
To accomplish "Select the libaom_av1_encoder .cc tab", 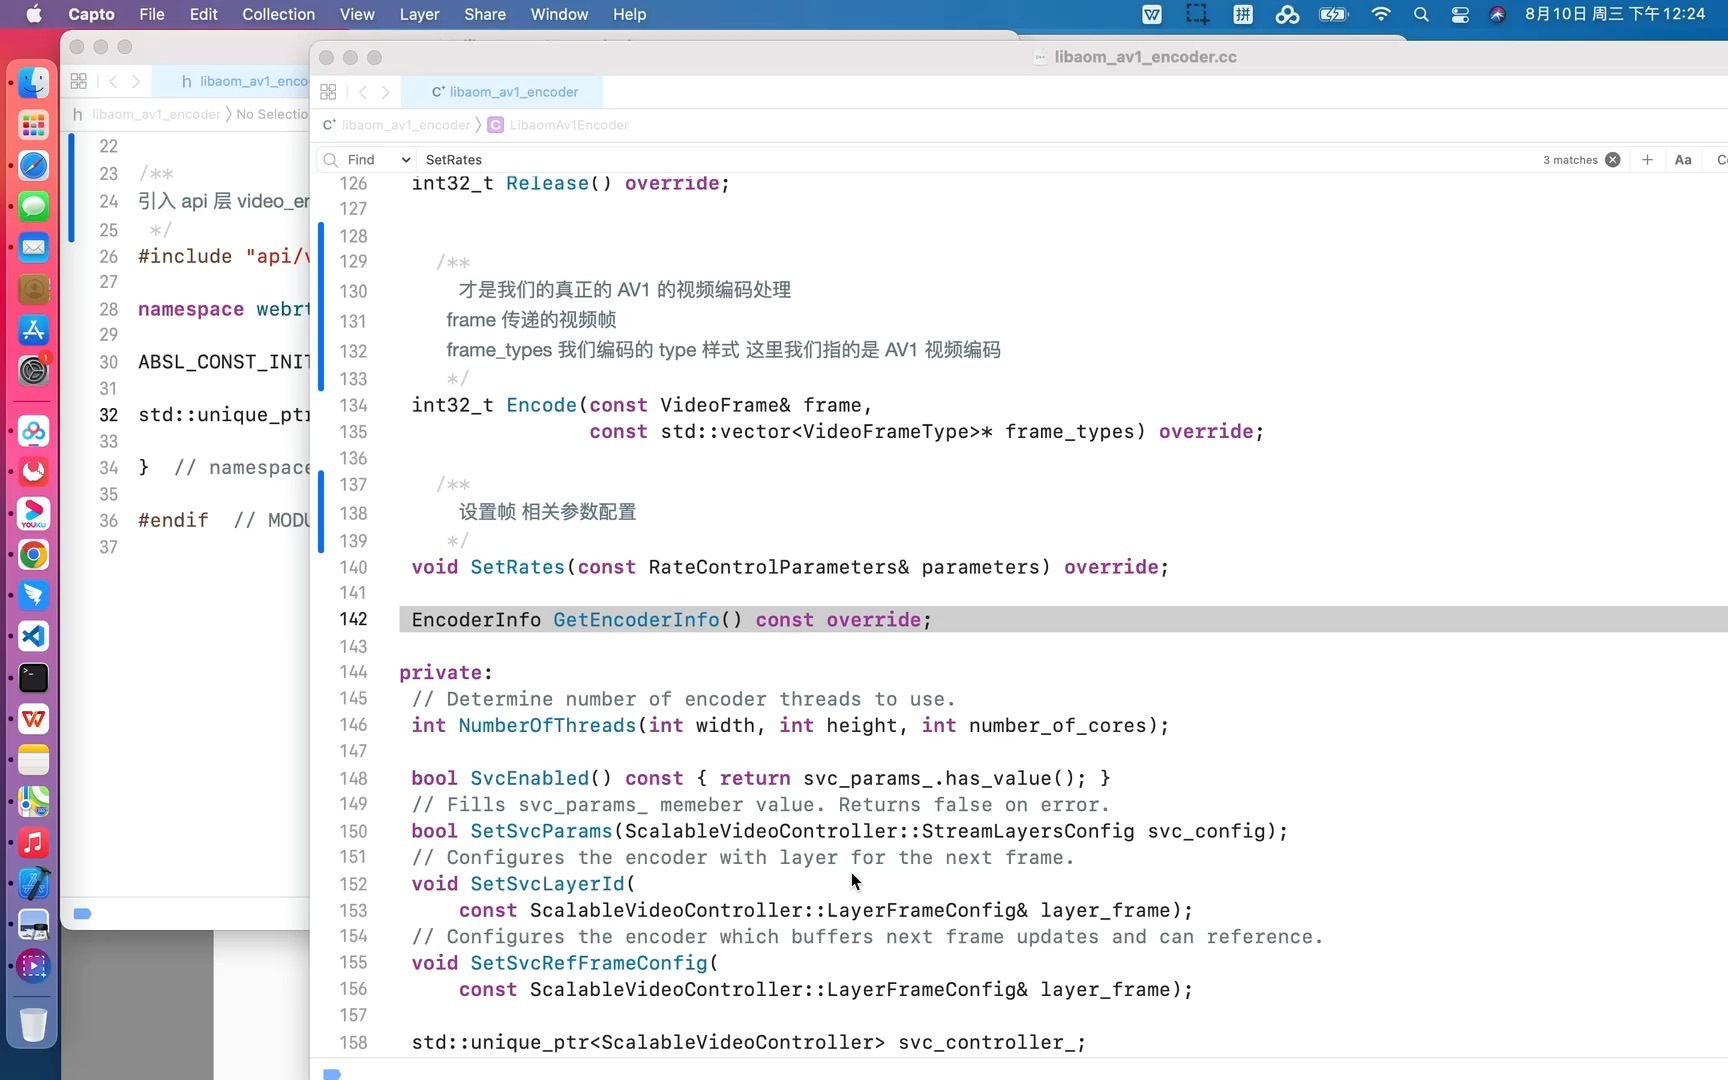I will coord(504,92).
